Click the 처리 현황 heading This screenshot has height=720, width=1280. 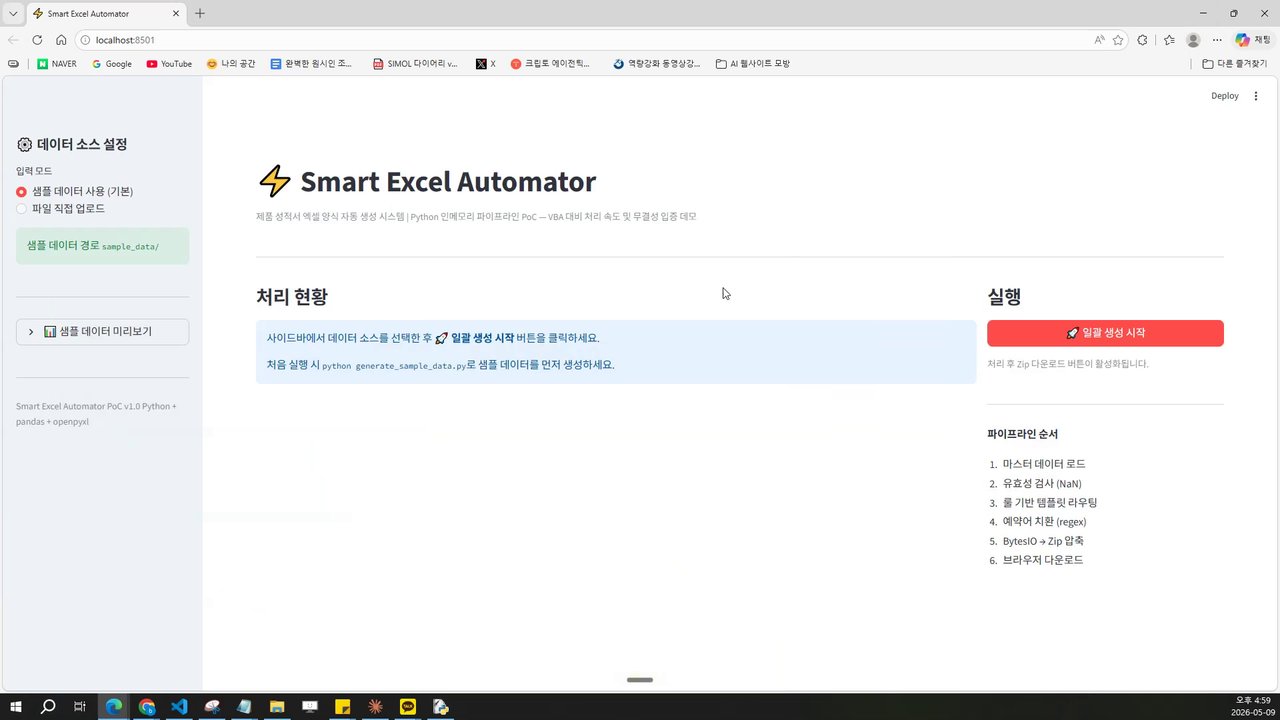292,297
